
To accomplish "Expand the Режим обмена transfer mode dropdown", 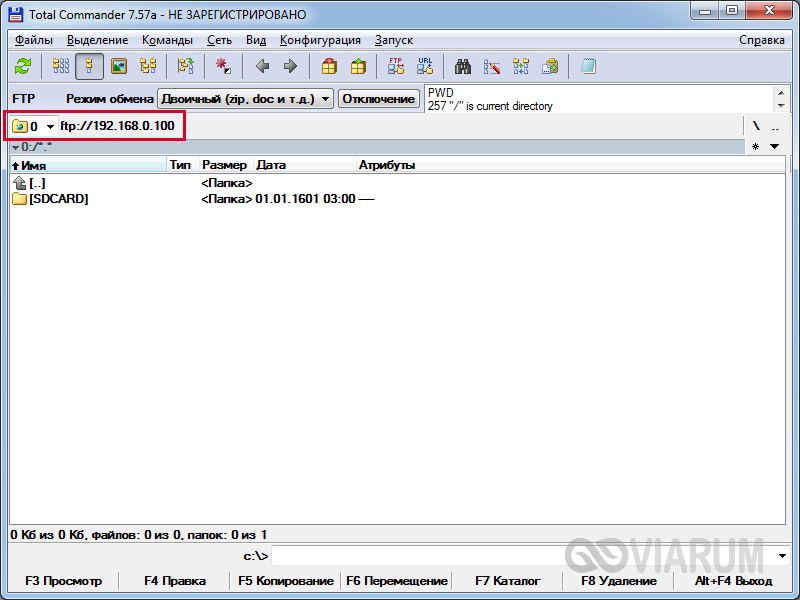I will 245,98.
